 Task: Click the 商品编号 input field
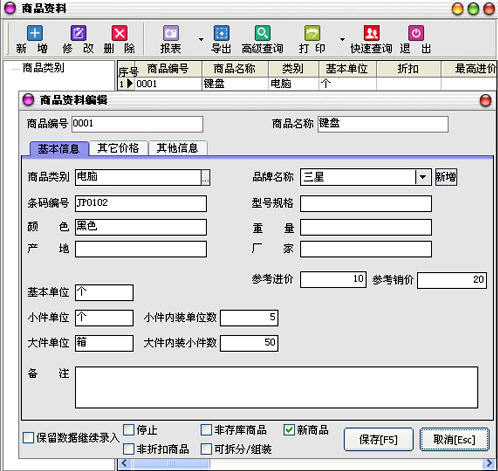coord(137,124)
